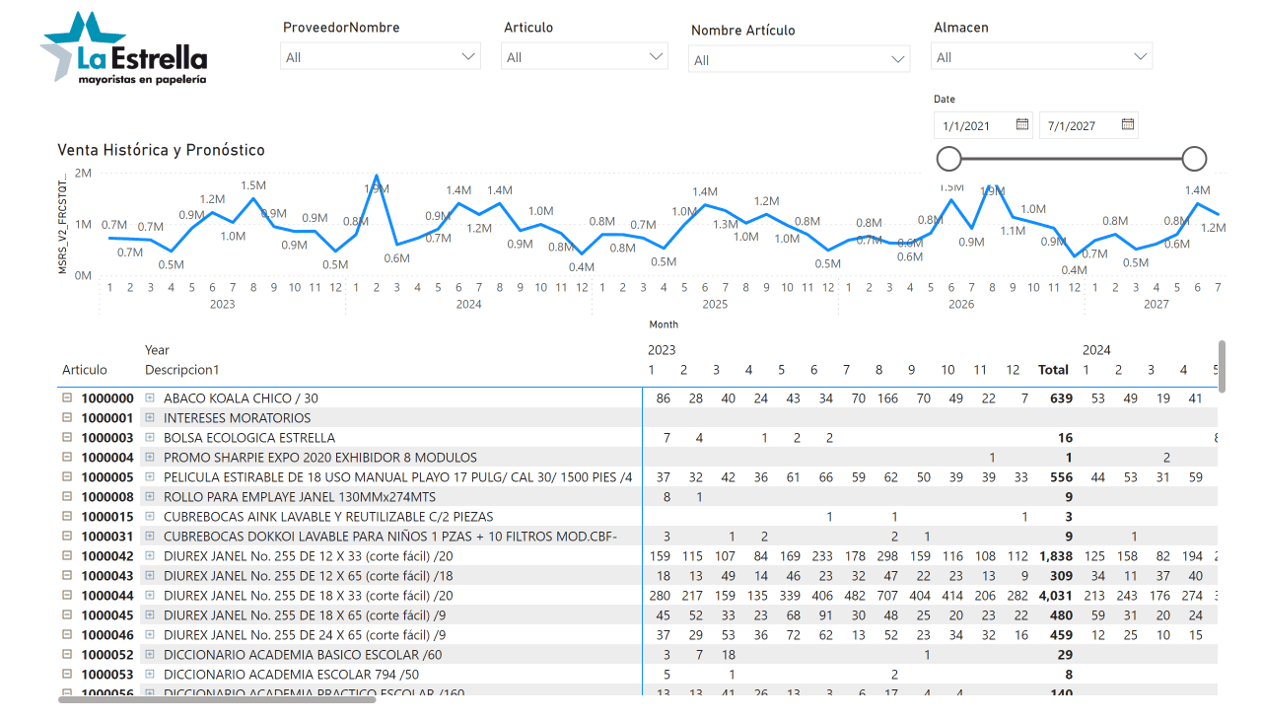Open the Almacen dropdown
This screenshot has height=720, width=1262.
1042,57
